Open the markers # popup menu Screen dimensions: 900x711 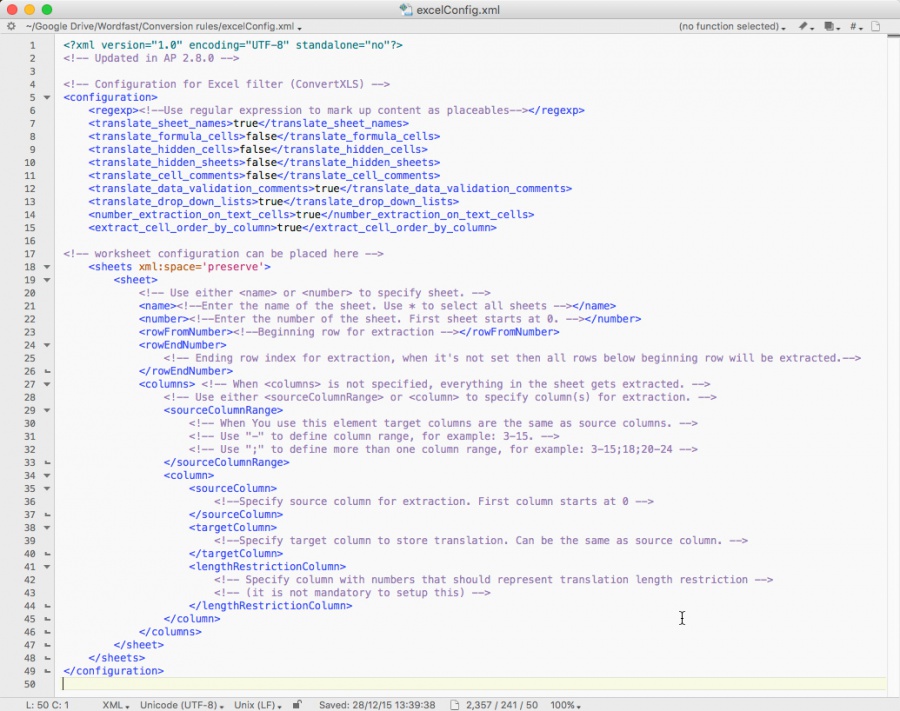[x=856, y=27]
